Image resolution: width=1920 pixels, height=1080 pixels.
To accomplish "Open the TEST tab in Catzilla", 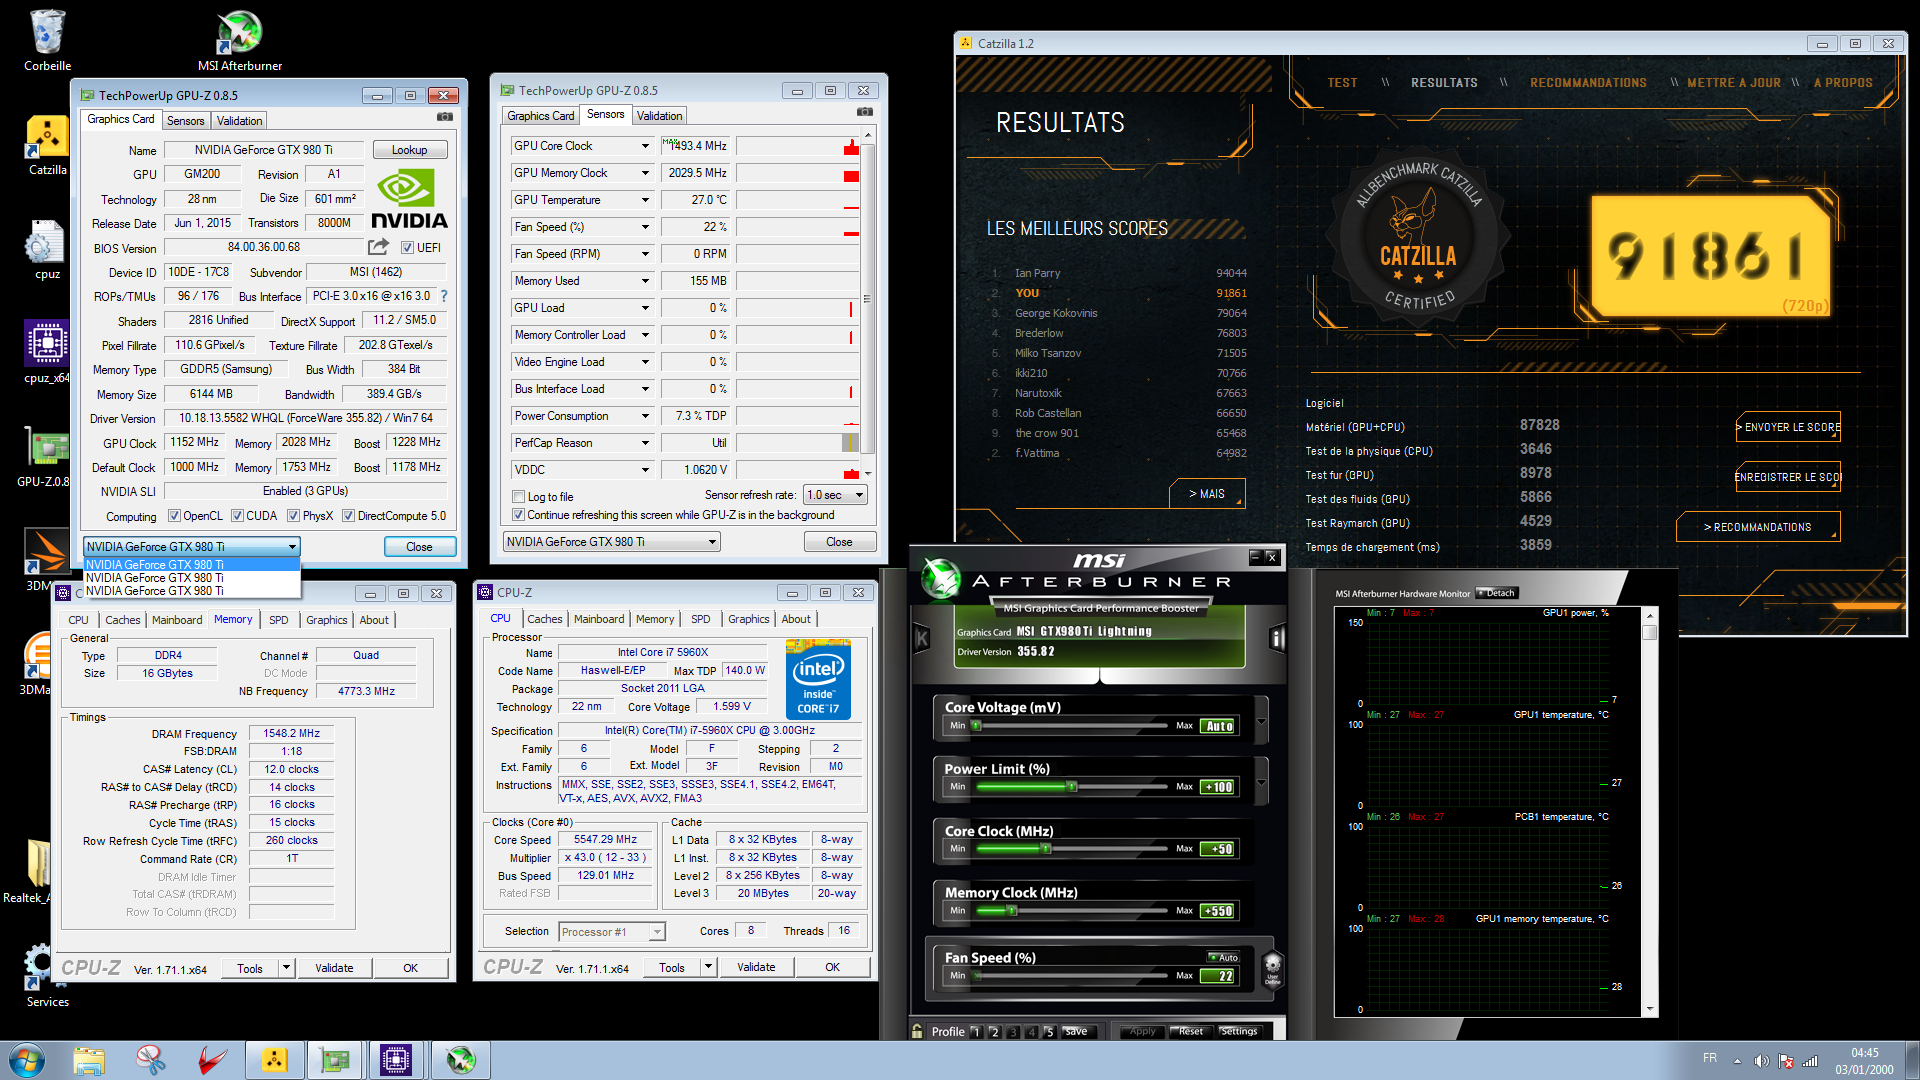I will (x=1342, y=83).
